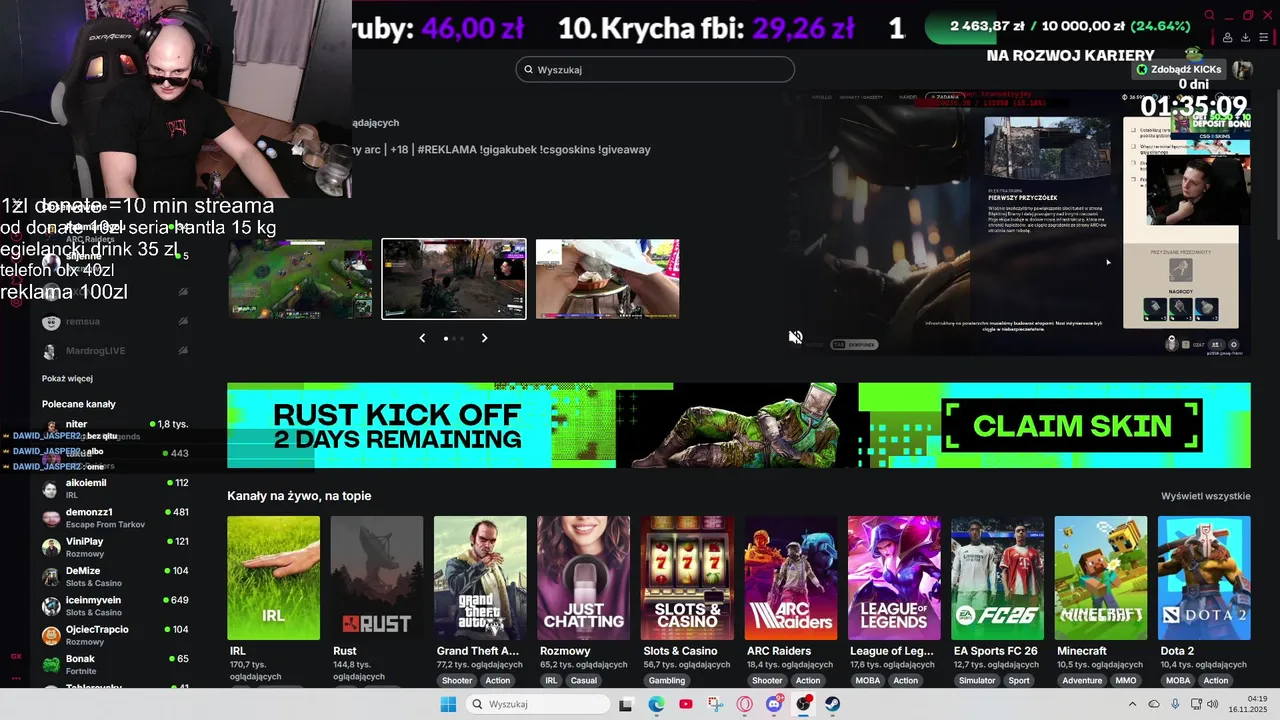Screen dimensions: 1280x720
Task: Open the League of Legends category card
Action: click(894, 578)
